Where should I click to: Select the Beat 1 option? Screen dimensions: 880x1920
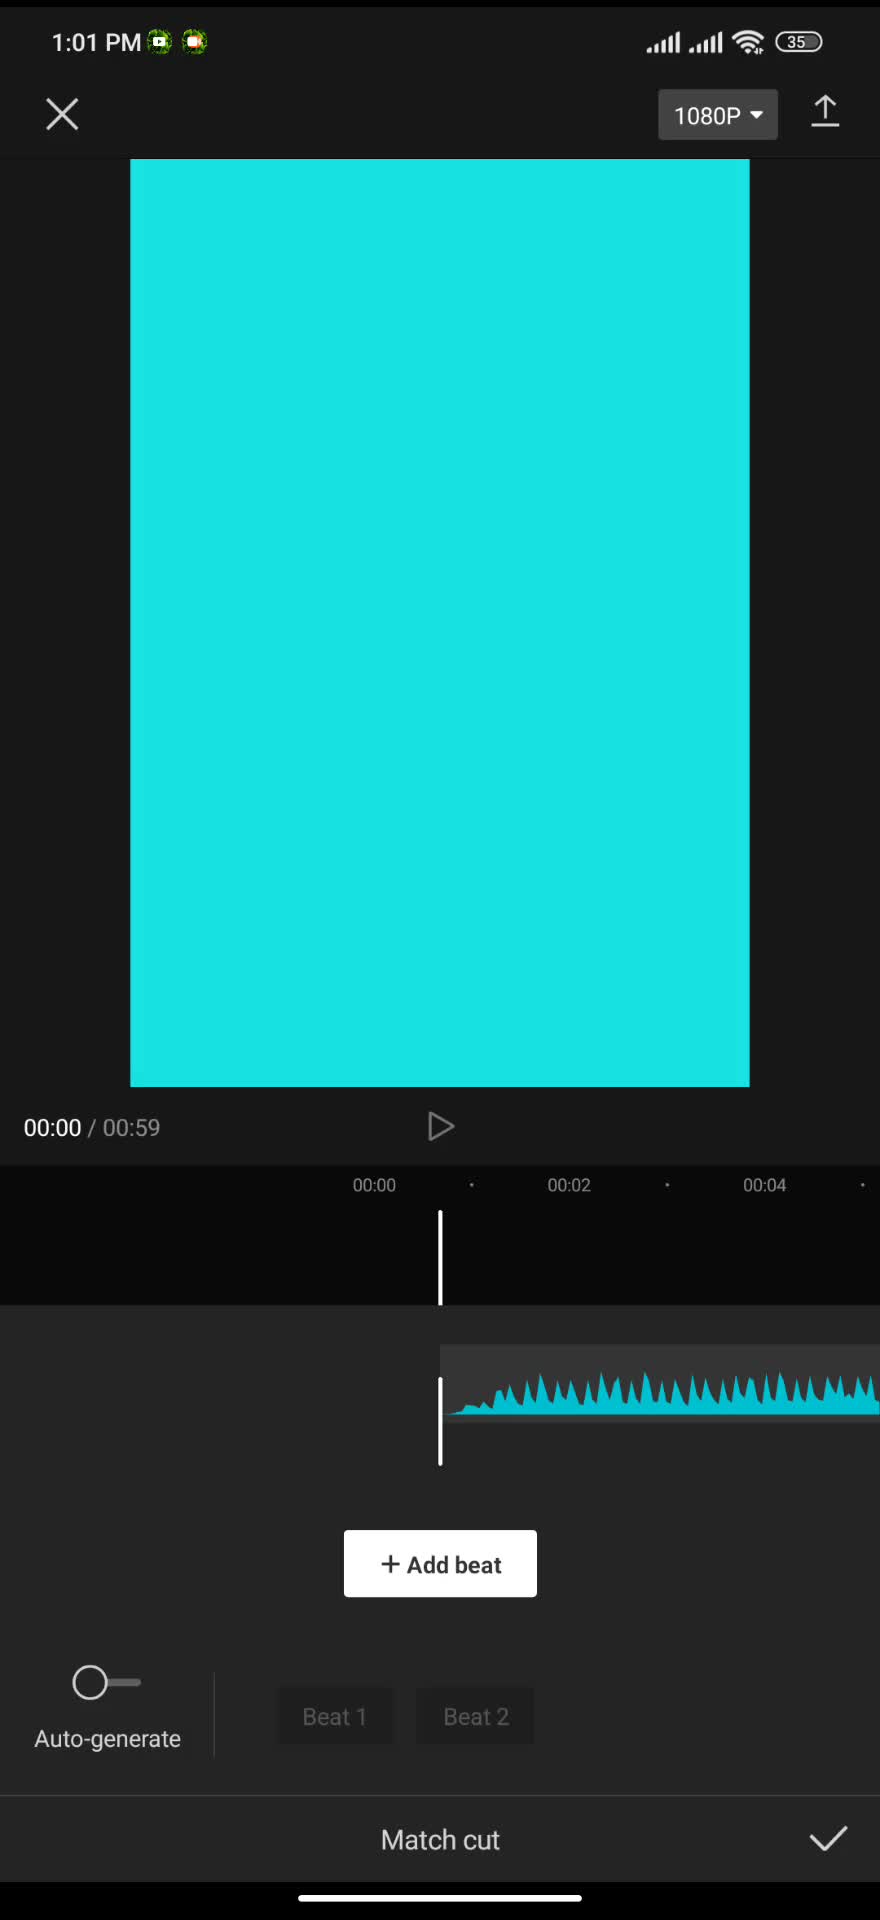tap(335, 1716)
